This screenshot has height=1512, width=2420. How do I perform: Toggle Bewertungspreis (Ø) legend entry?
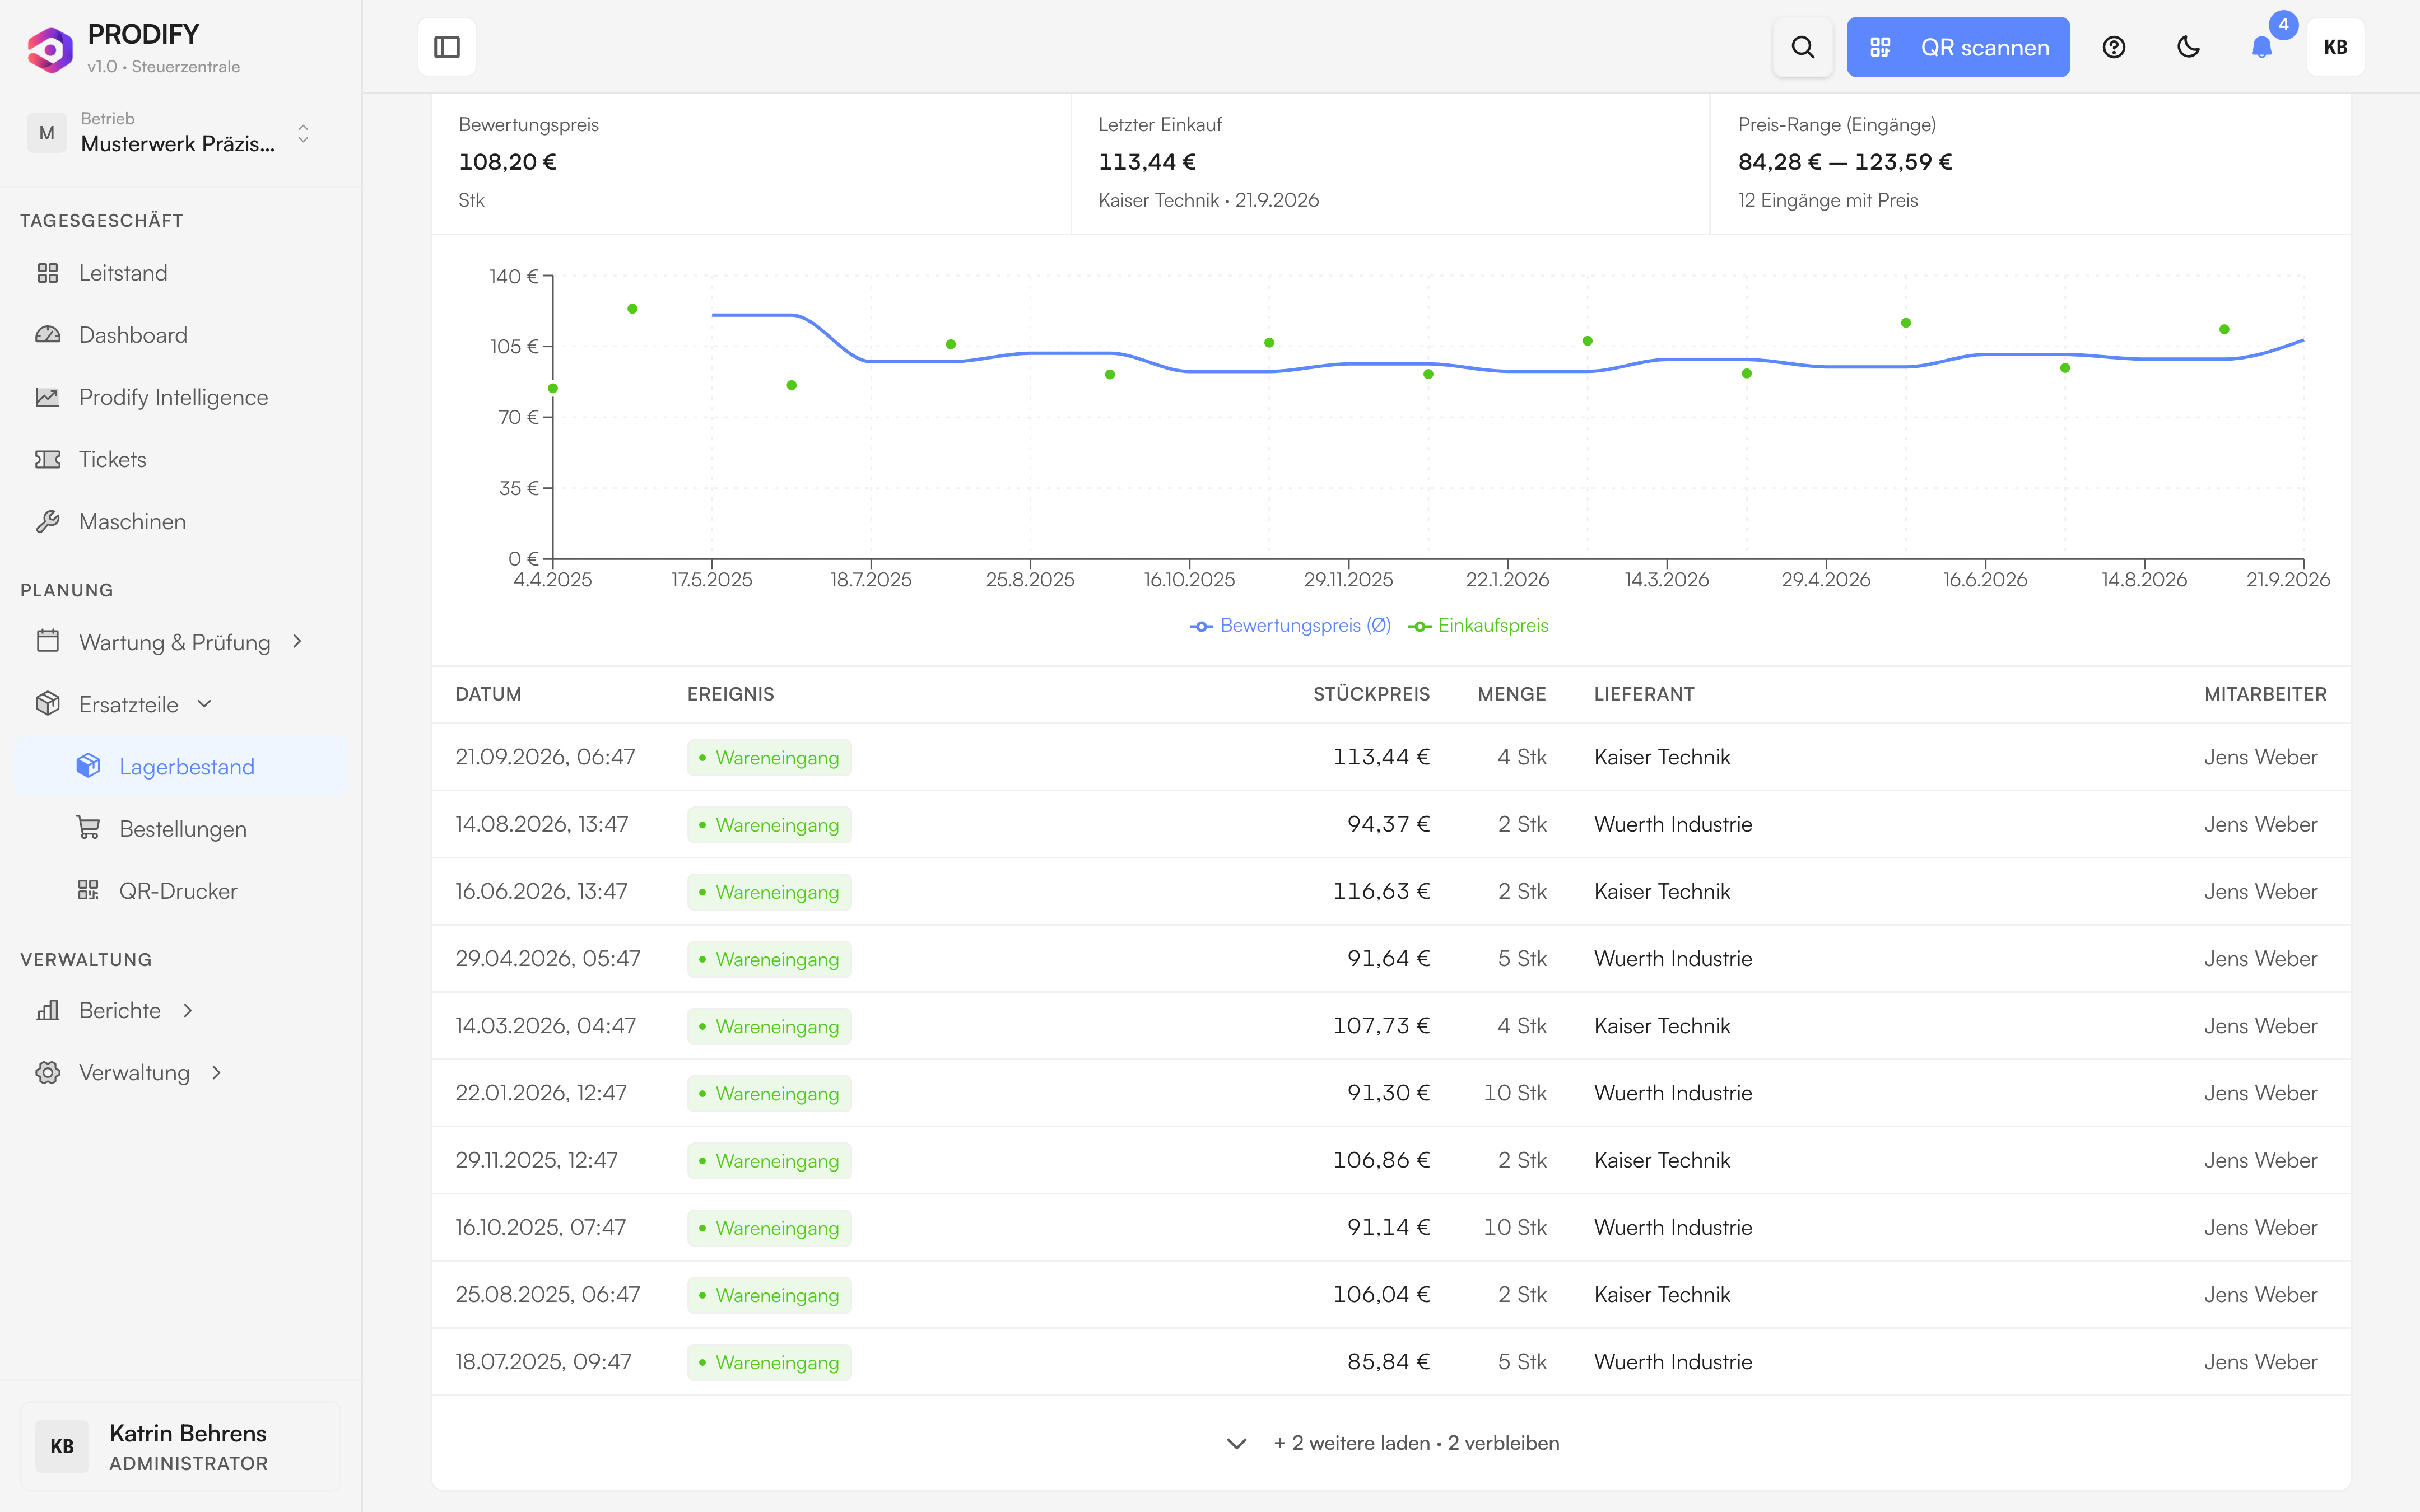[x=1290, y=625]
